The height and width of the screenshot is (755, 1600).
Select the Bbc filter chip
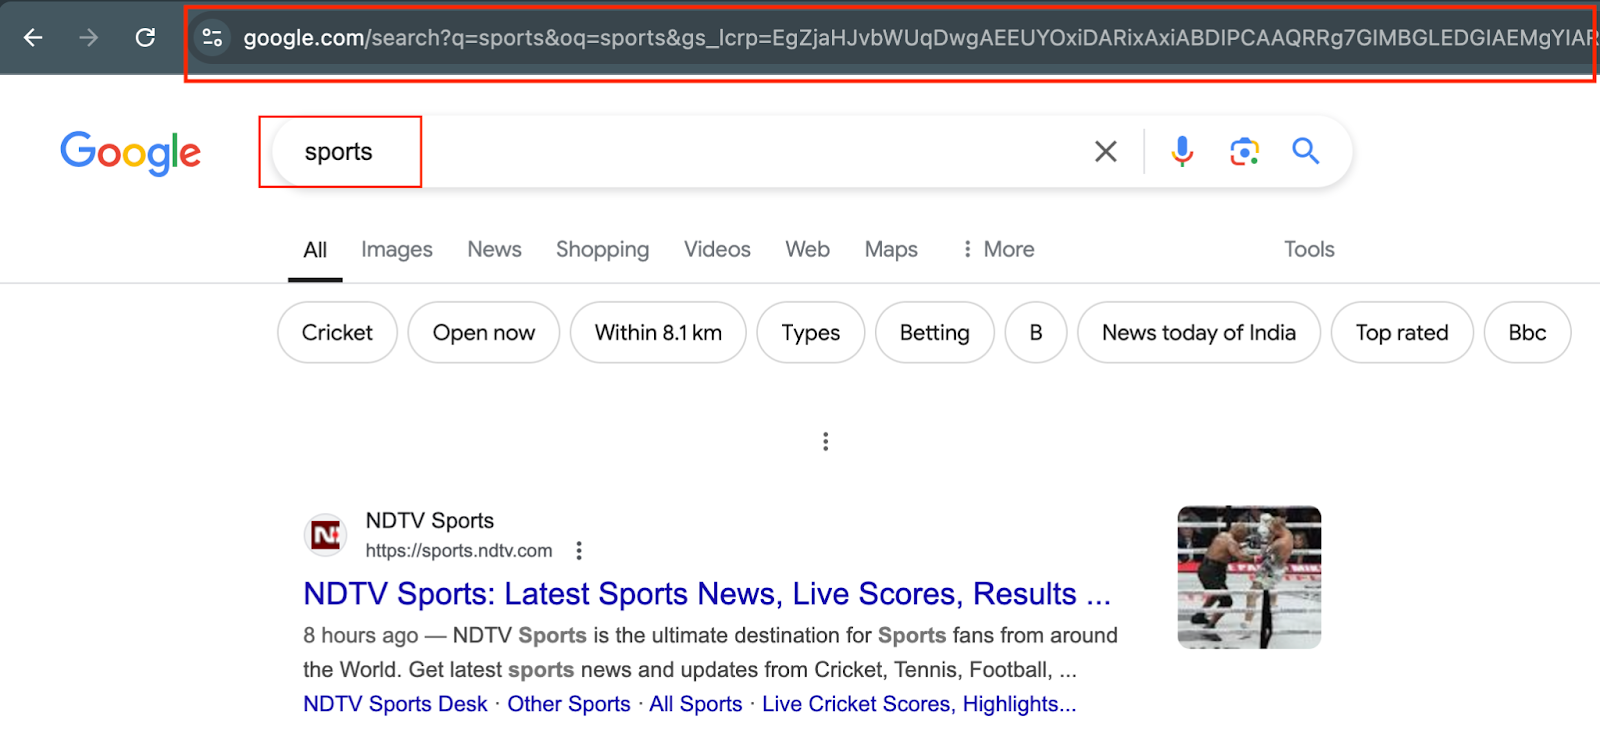click(x=1527, y=333)
